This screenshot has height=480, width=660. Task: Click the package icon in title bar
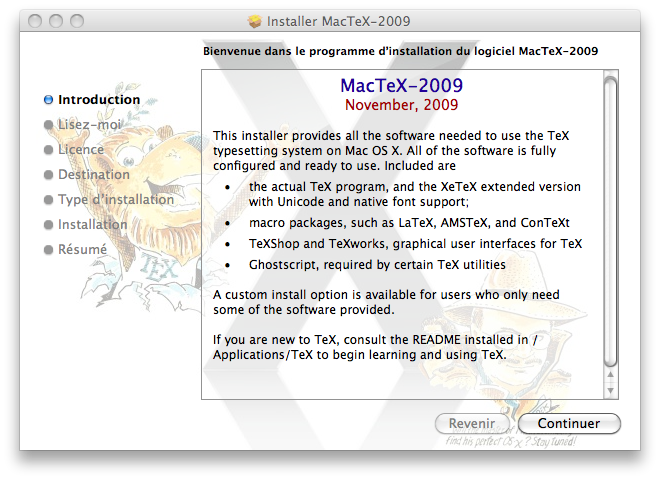[x=255, y=21]
